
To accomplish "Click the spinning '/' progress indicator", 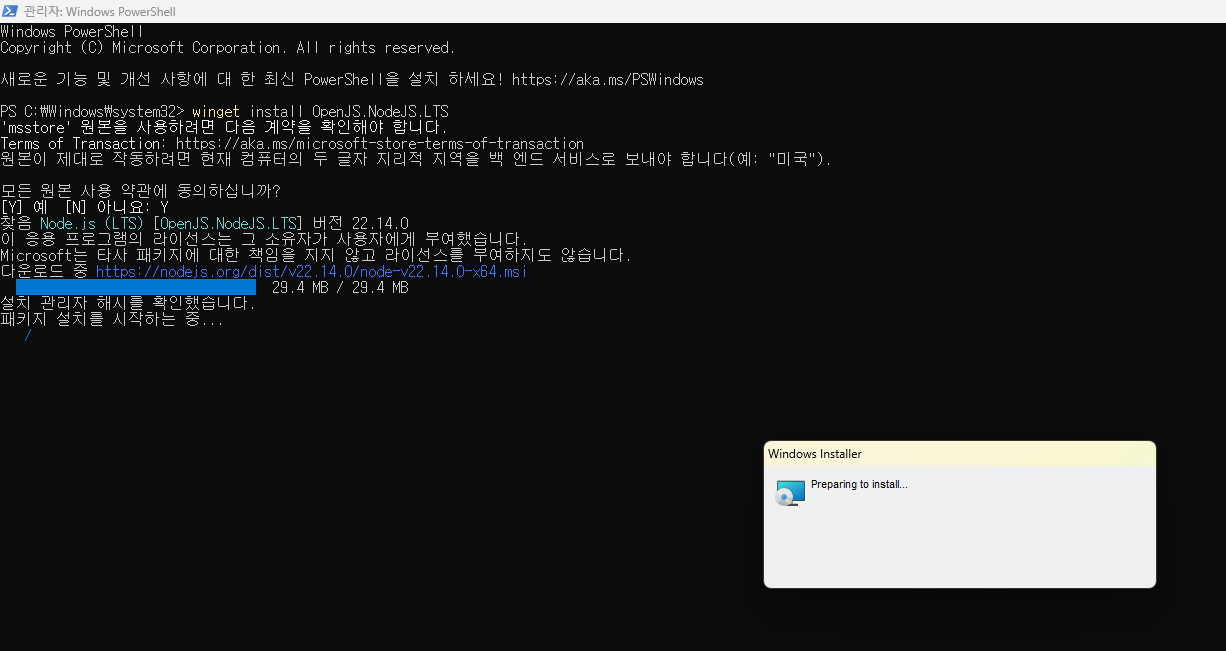I will point(28,335).
